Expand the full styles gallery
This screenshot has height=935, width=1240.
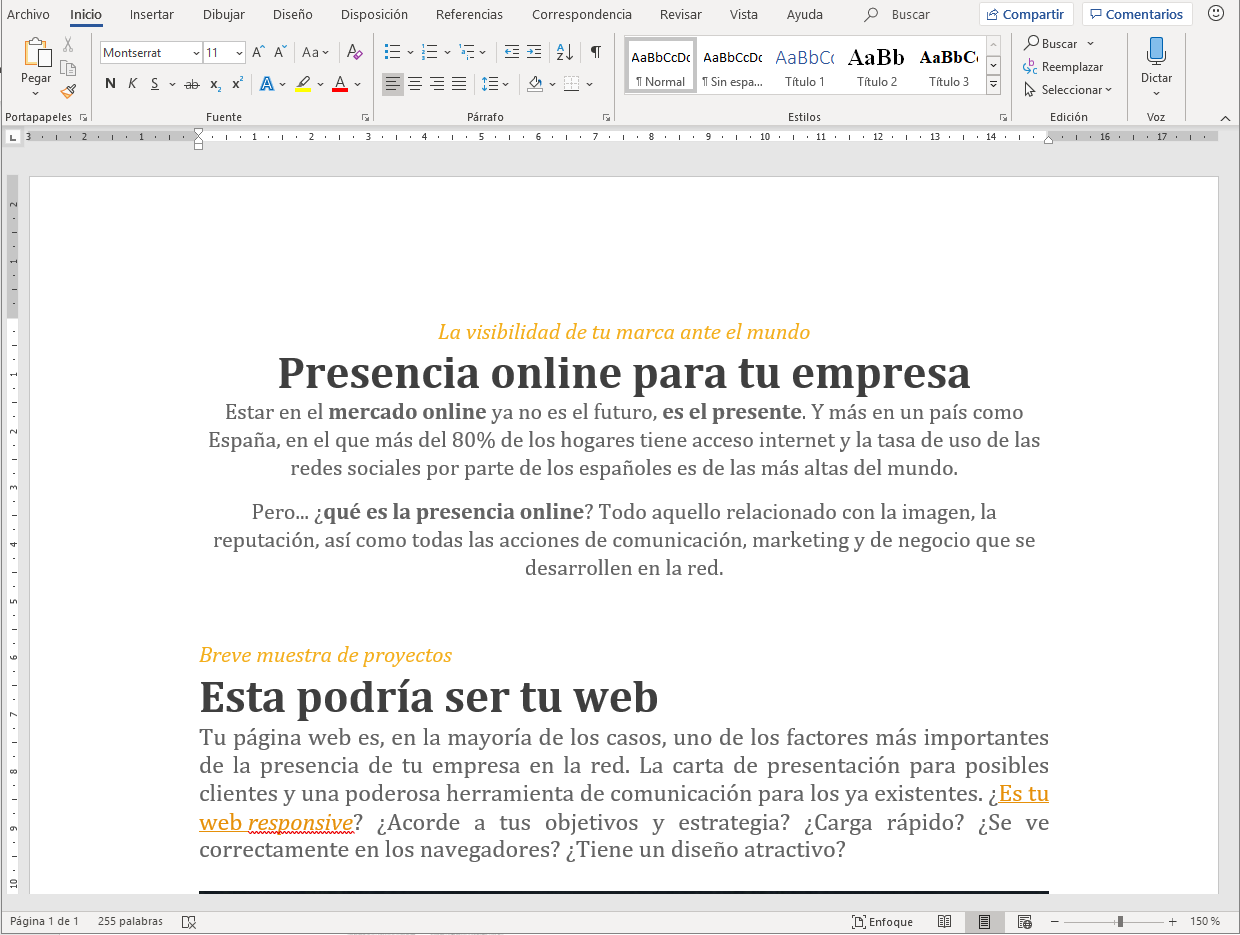pyautogui.click(x=993, y=86)
